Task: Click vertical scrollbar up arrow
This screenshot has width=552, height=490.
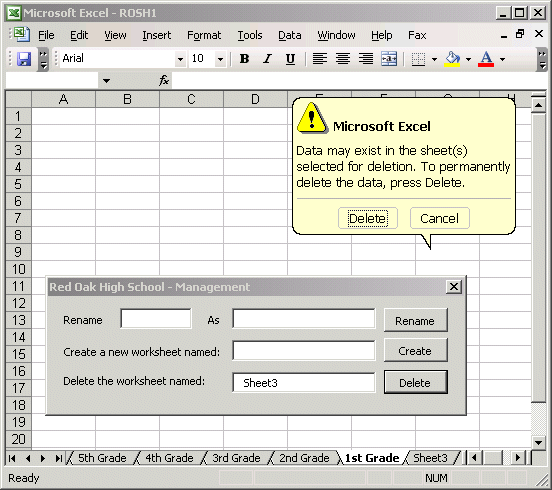Action: coord(539,105)
